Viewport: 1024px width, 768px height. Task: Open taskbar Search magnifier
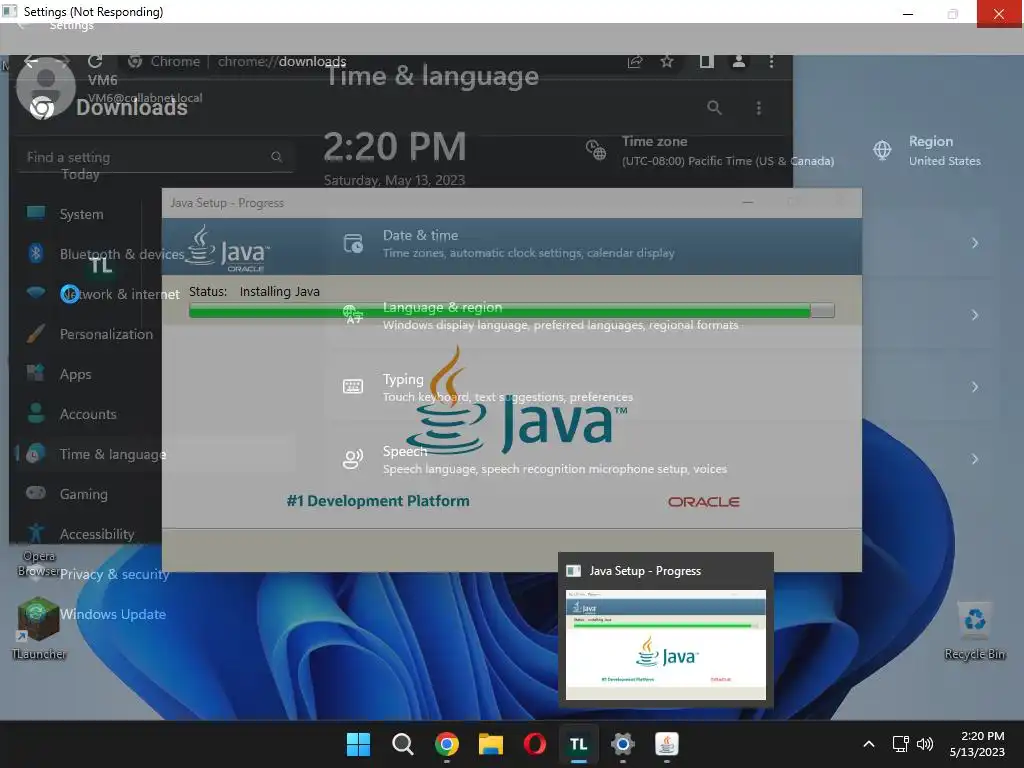(402, 744)
